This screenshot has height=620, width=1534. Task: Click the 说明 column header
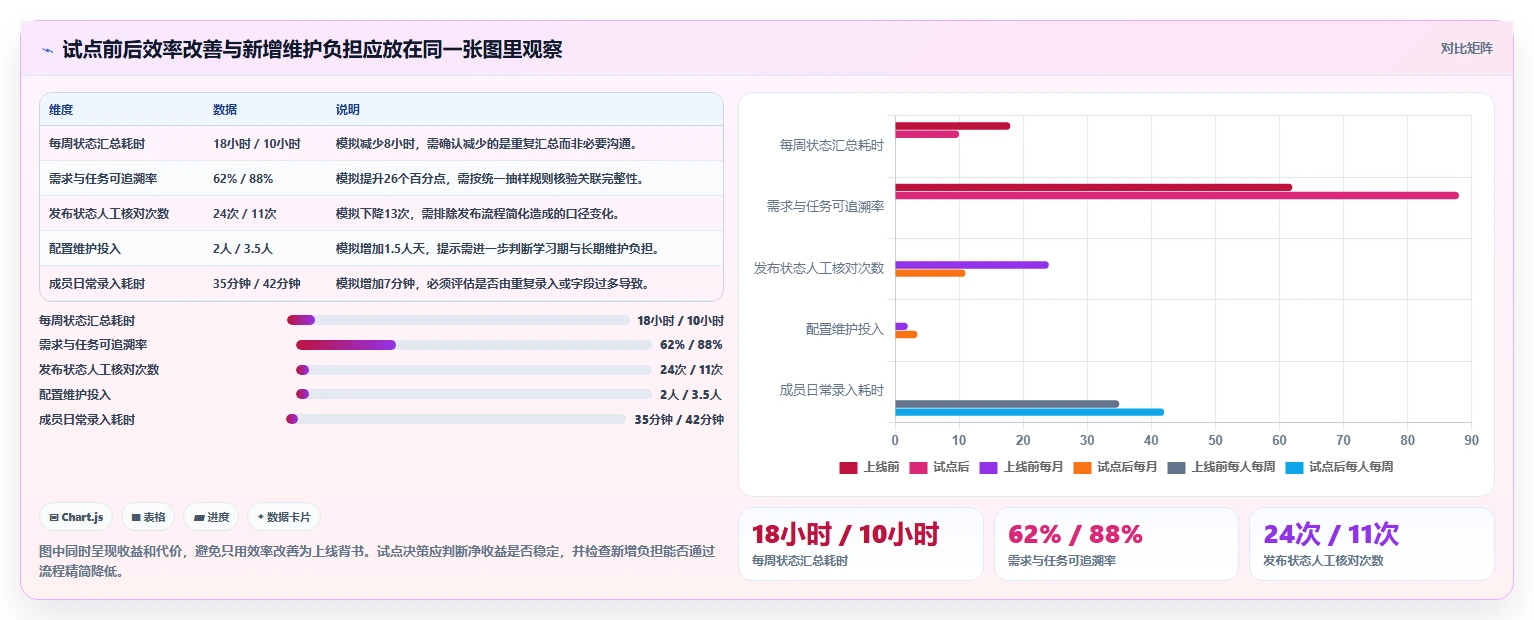click(348, 110)
